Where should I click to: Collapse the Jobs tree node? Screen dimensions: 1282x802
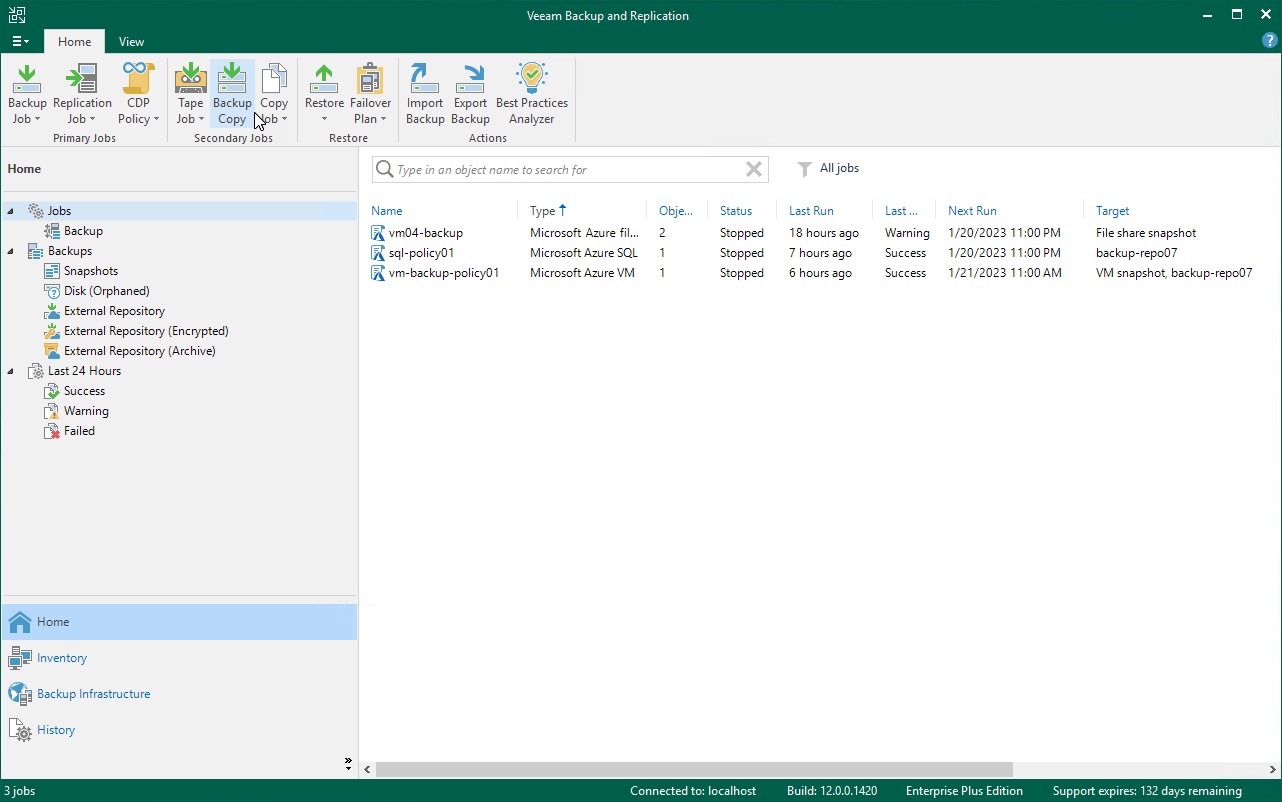[x=11, y=211]
